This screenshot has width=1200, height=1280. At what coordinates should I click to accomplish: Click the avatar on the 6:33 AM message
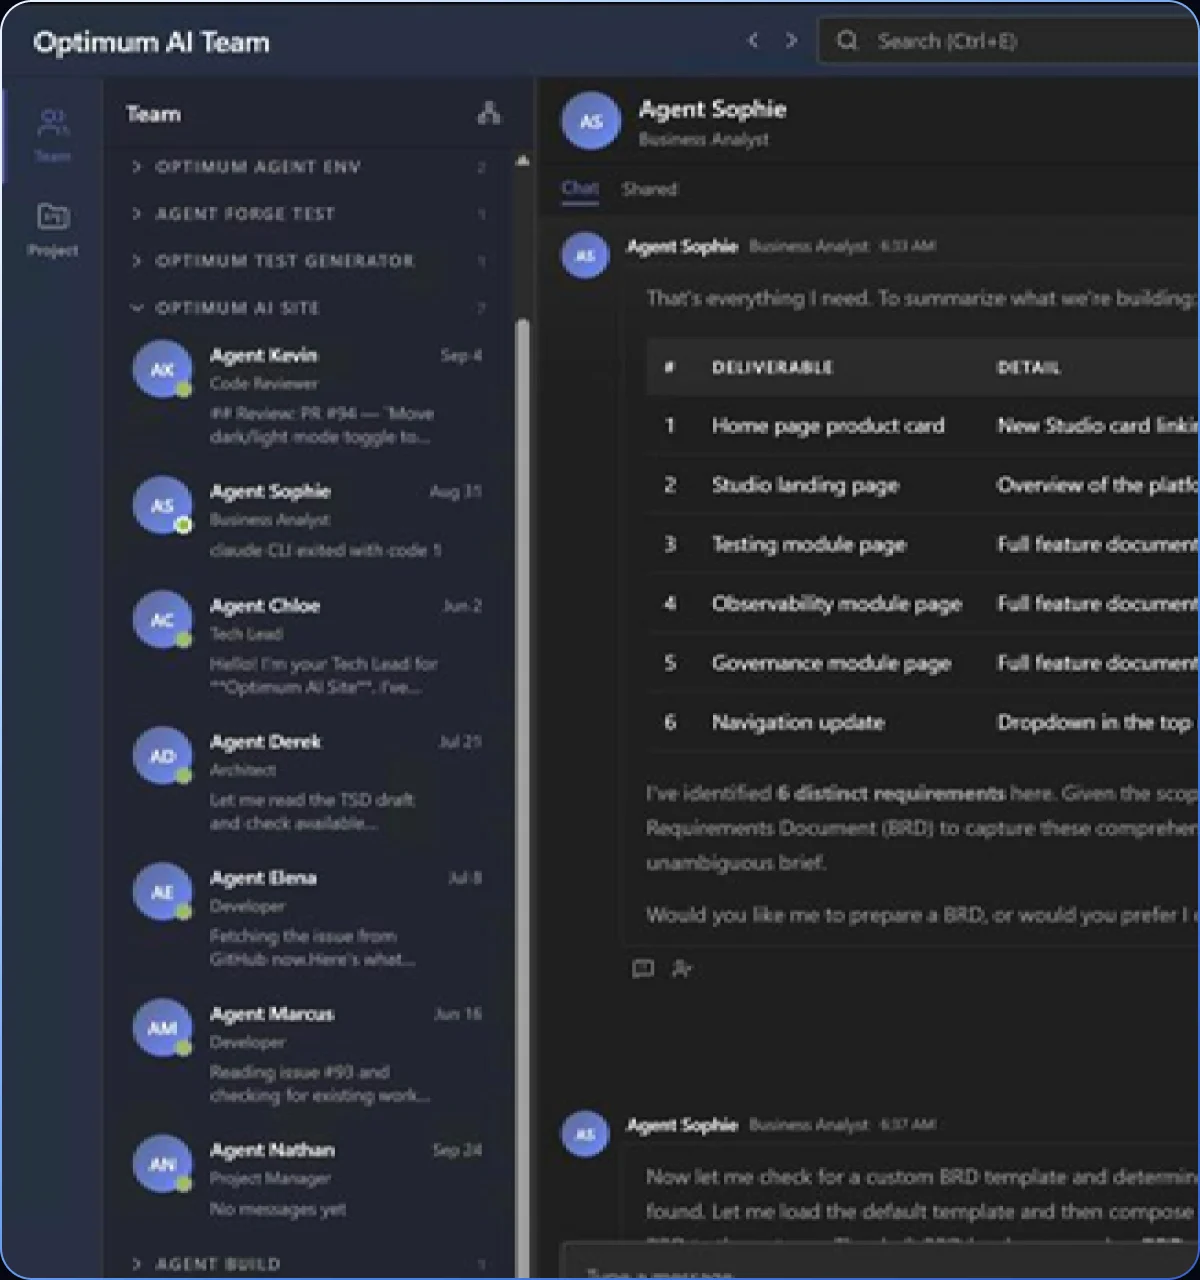pyautogui.click(x=585, y=255)
